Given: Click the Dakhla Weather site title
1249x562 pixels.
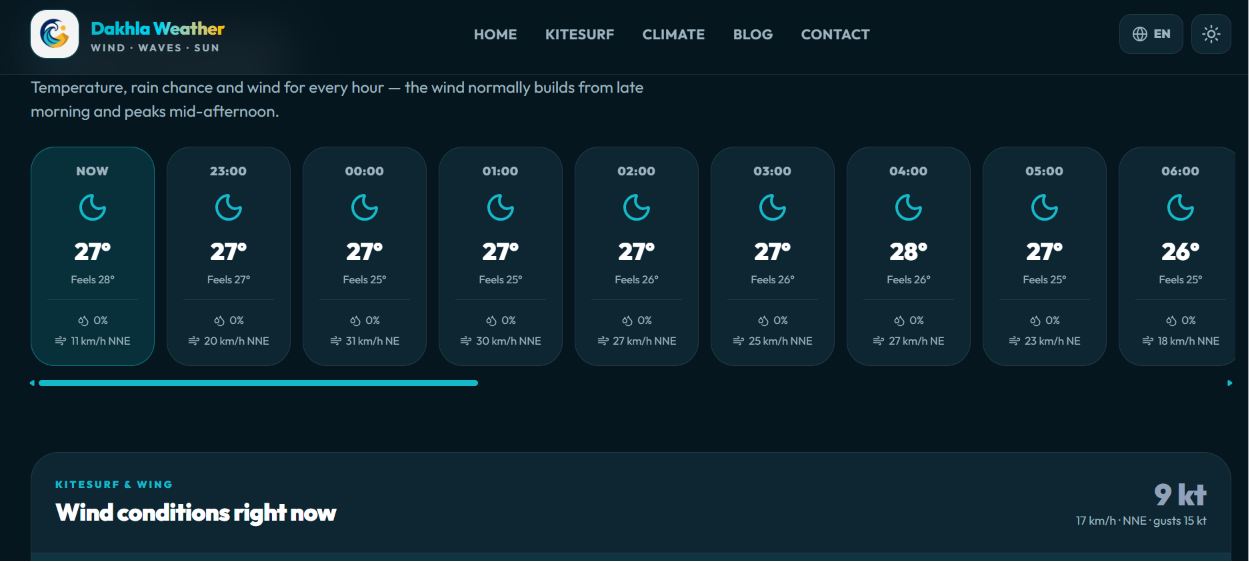Looking at the screenshot, I should coord(158,29).
